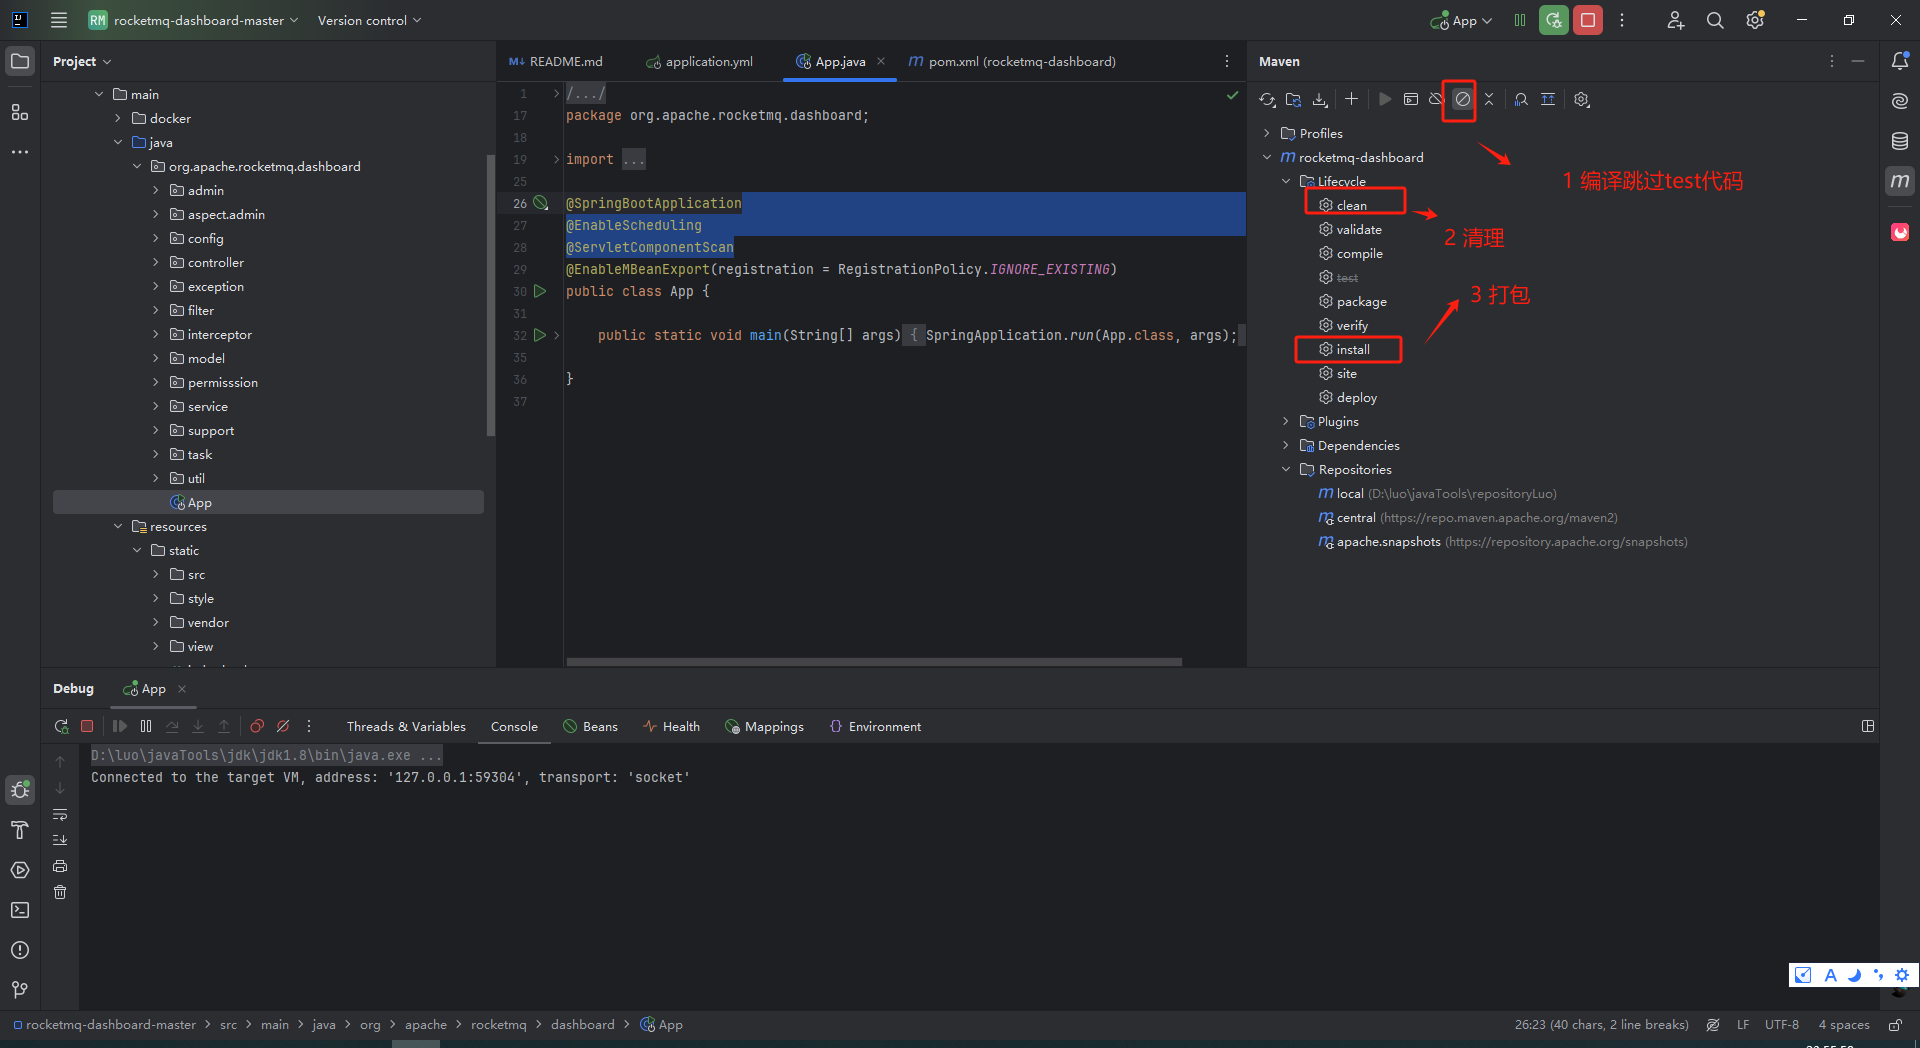
Task: Rerun App debug session icon
Action: (61, 726)
